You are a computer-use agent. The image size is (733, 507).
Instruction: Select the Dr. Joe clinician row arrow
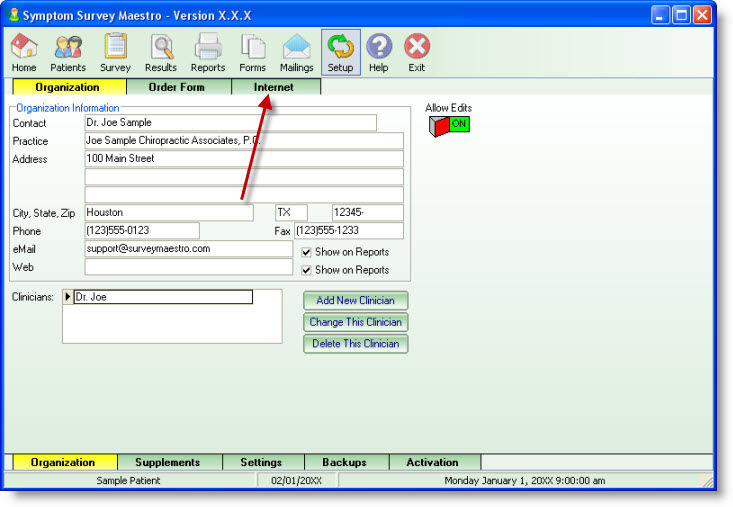(68, 297)
